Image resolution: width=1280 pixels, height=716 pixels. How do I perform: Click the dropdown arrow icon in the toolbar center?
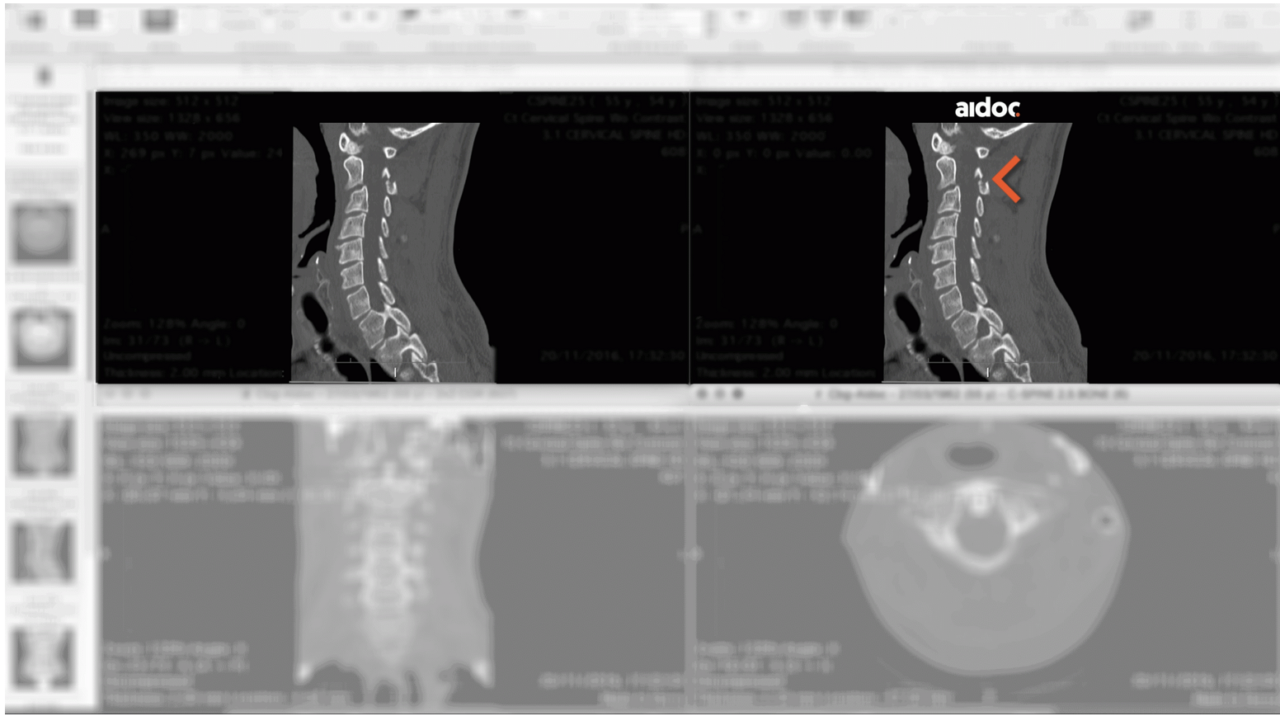point(742,18)
